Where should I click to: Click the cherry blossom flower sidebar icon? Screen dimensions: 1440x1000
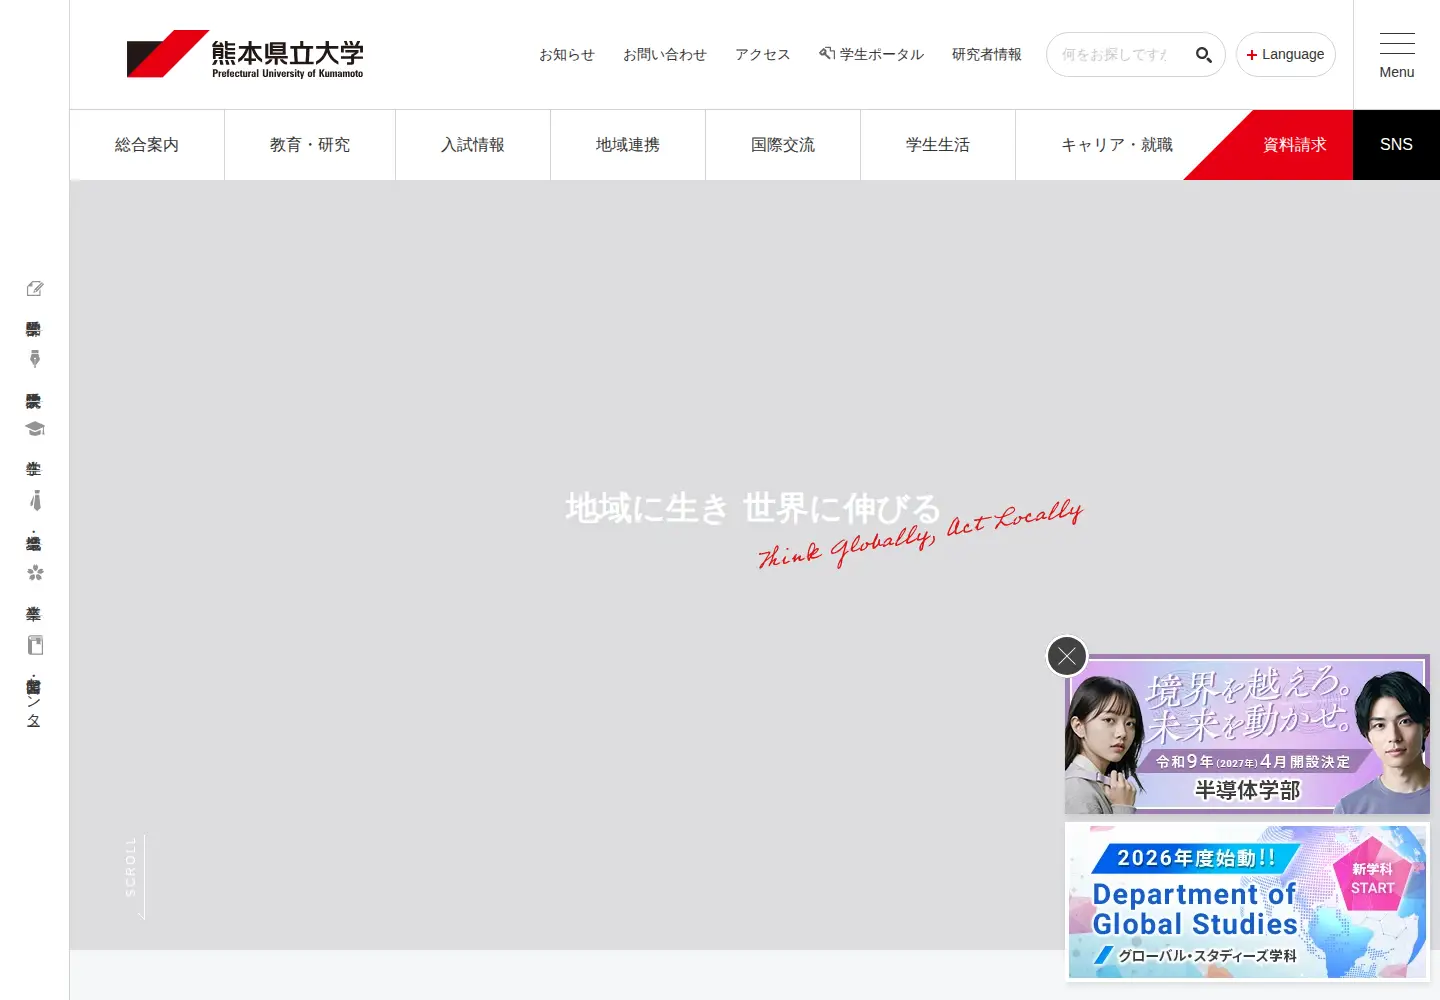coord(35,573)
